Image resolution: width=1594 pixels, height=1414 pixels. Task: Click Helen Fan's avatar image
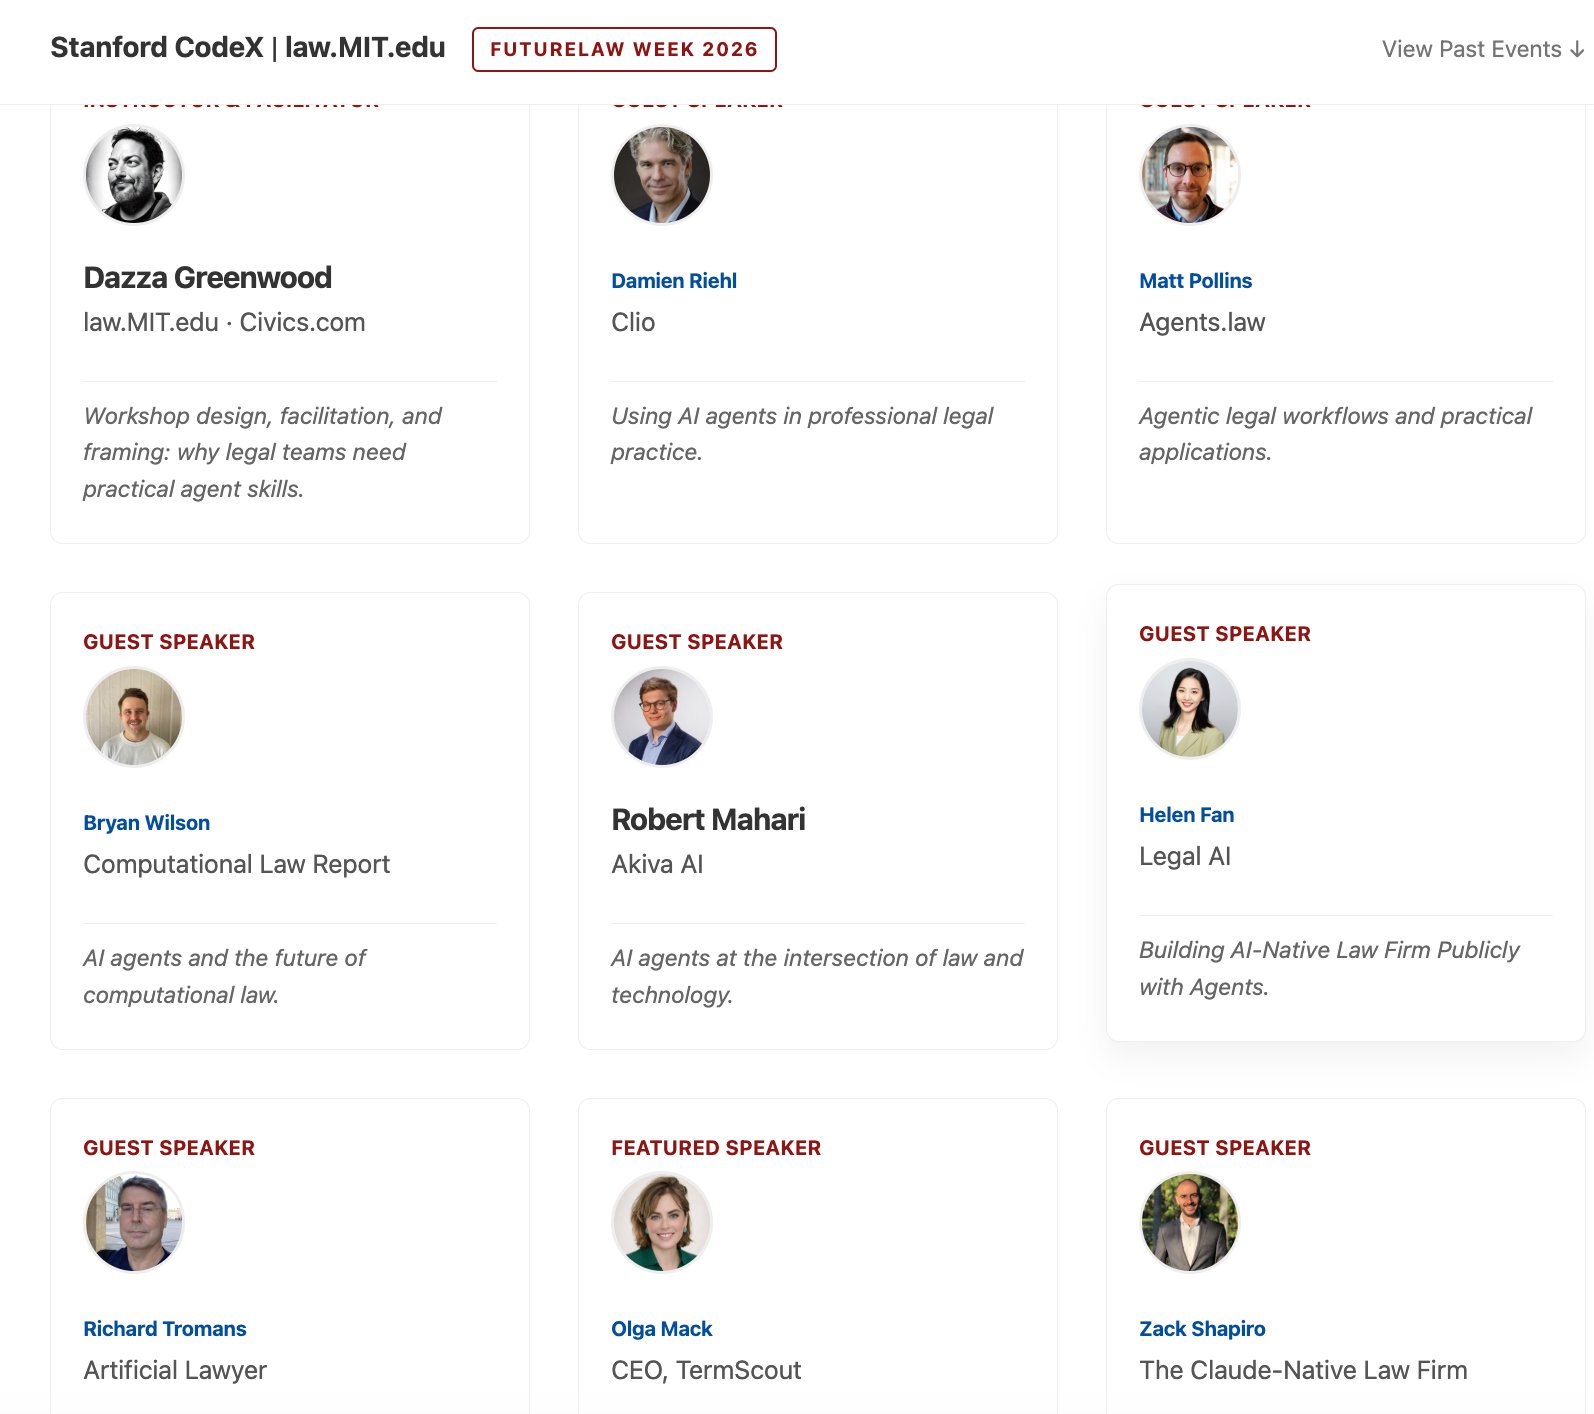click(x=1190, y=709)
